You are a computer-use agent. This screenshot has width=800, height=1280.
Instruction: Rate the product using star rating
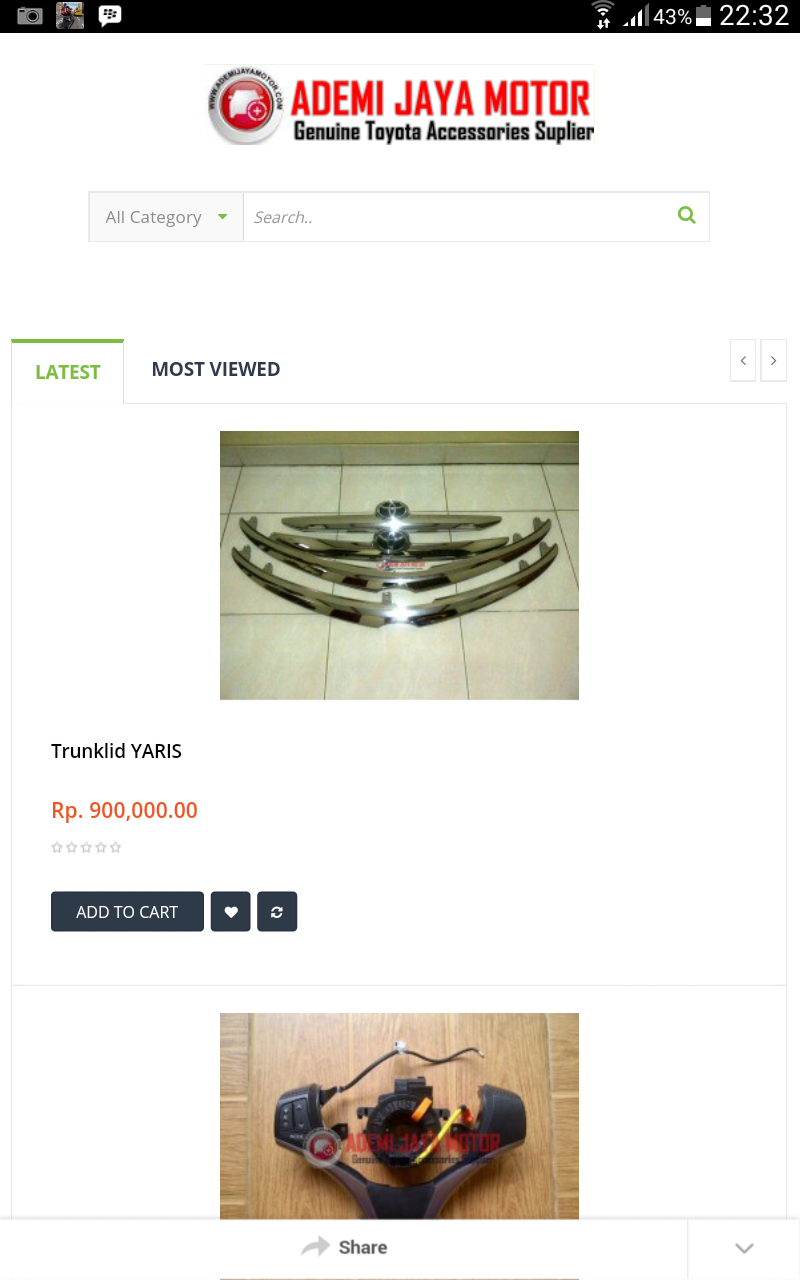(x=86, y=848)
